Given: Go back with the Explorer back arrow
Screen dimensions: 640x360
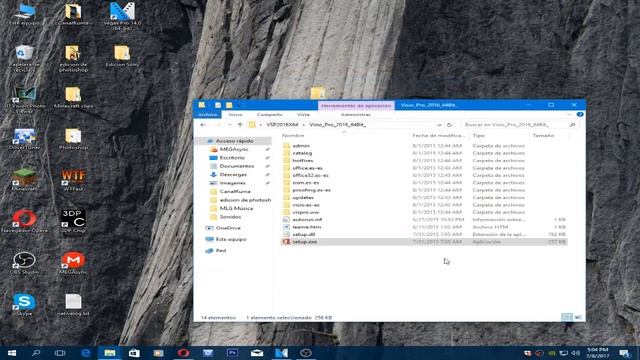Looking at the screenshot, I should click(x=203, y=124).
